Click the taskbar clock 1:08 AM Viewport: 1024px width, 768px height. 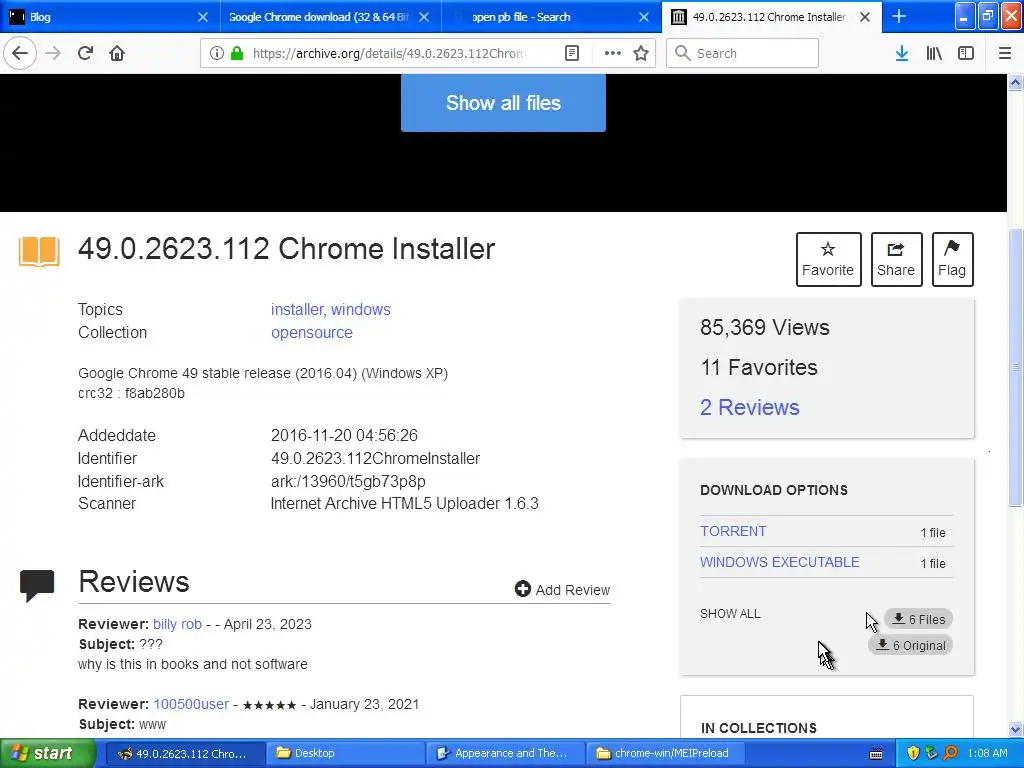(987, 753)
